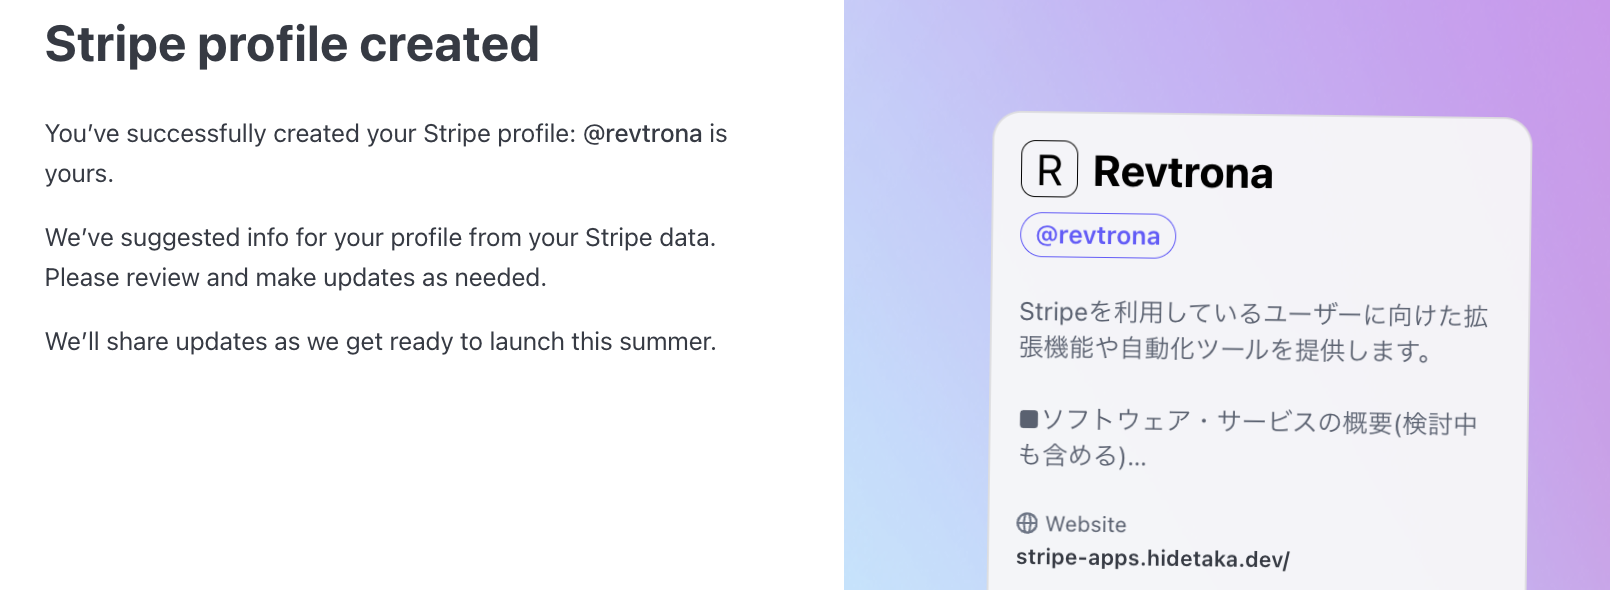The height and width of the screenshot is (590, 1610).
Task: Click the @revtrona text in confirmation message
Action: [x=642, y=134]
